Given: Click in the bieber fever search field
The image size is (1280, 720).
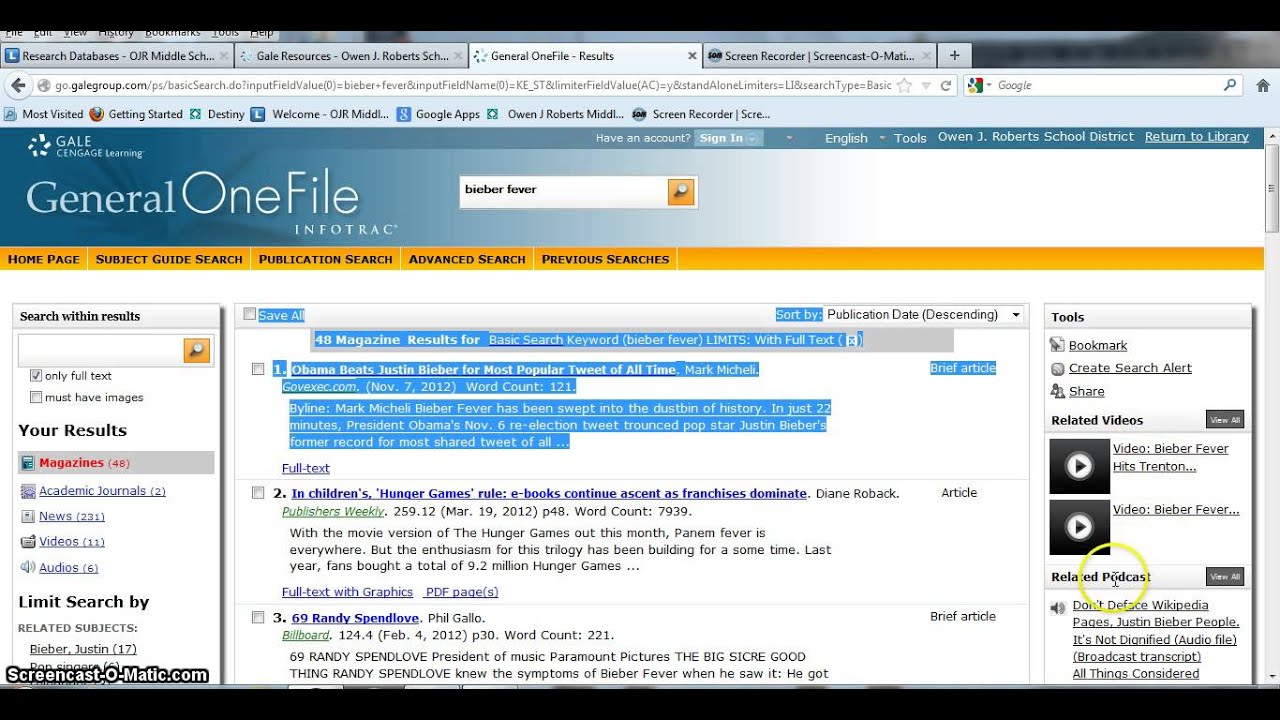Looking at the screenshot, I should (563, 190).
